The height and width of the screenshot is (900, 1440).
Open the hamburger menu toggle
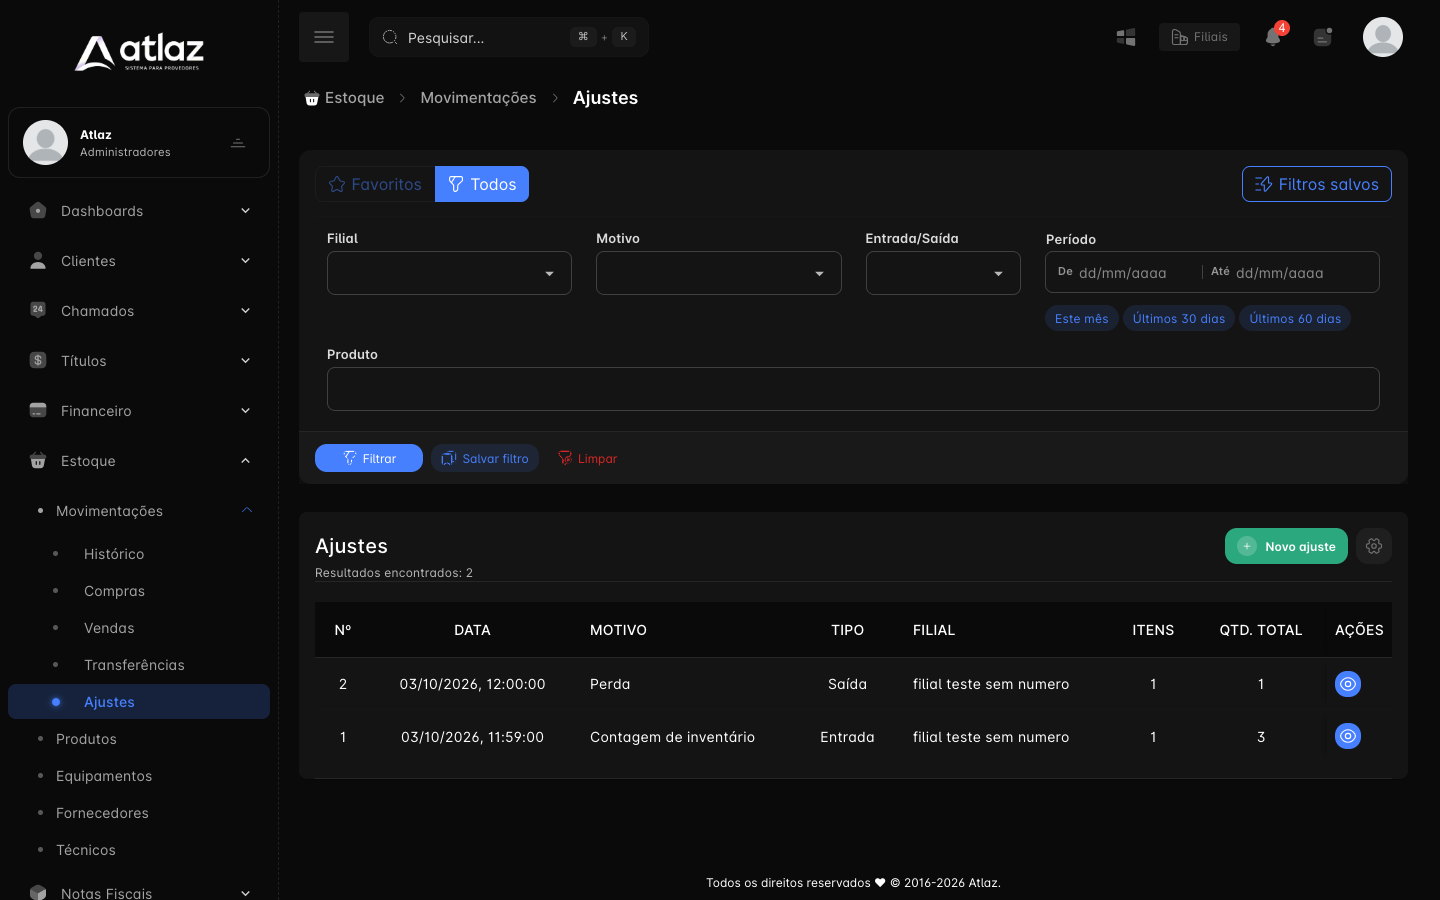(x=324, y=37)
